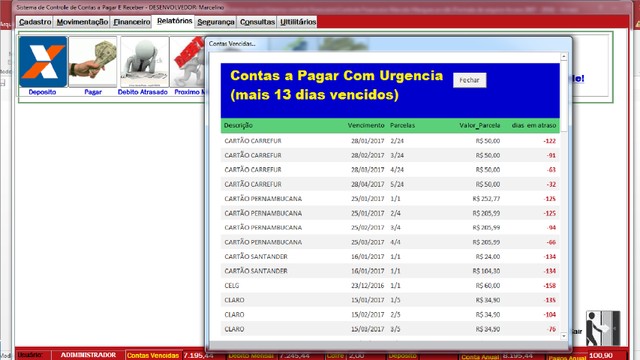Image resolution: width=640 pixels, height=360 pixels.
Task: Close the dialog with the Fechar button
Action: 469,80
